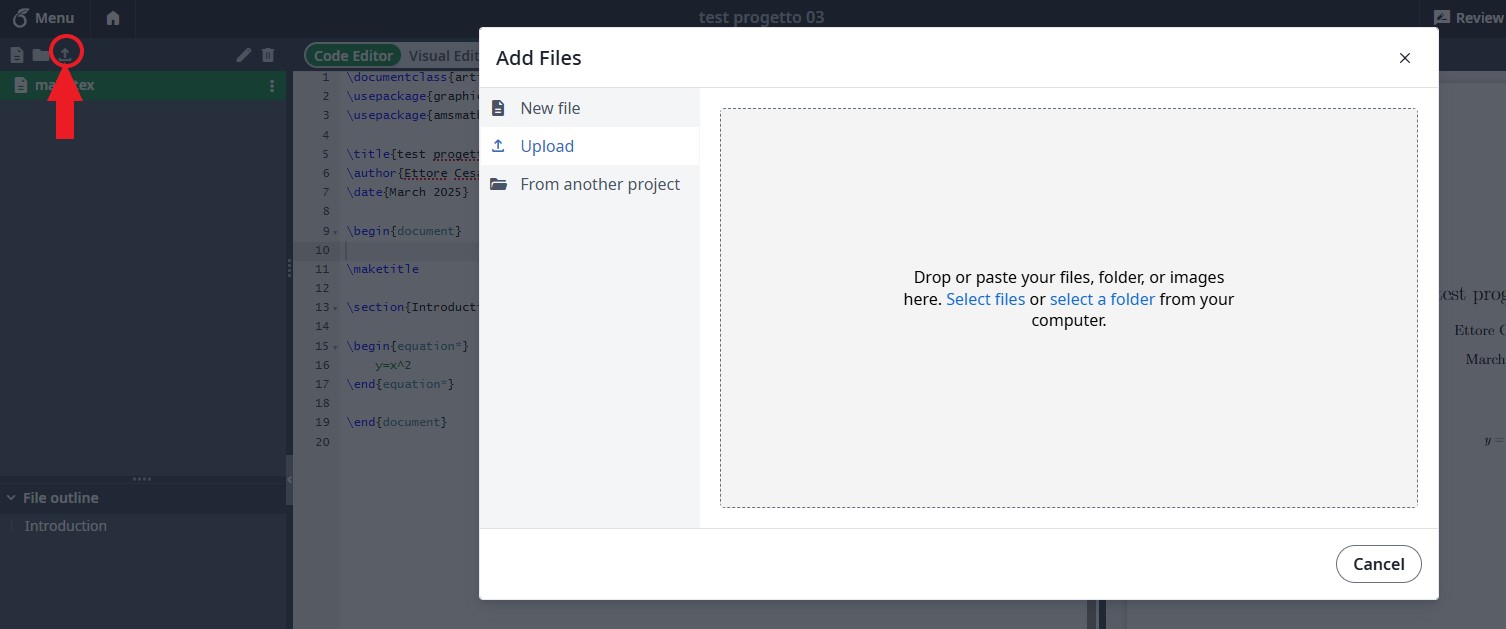Open the Review panel
Screen dimensions: 1506x629
[1468, 17]
